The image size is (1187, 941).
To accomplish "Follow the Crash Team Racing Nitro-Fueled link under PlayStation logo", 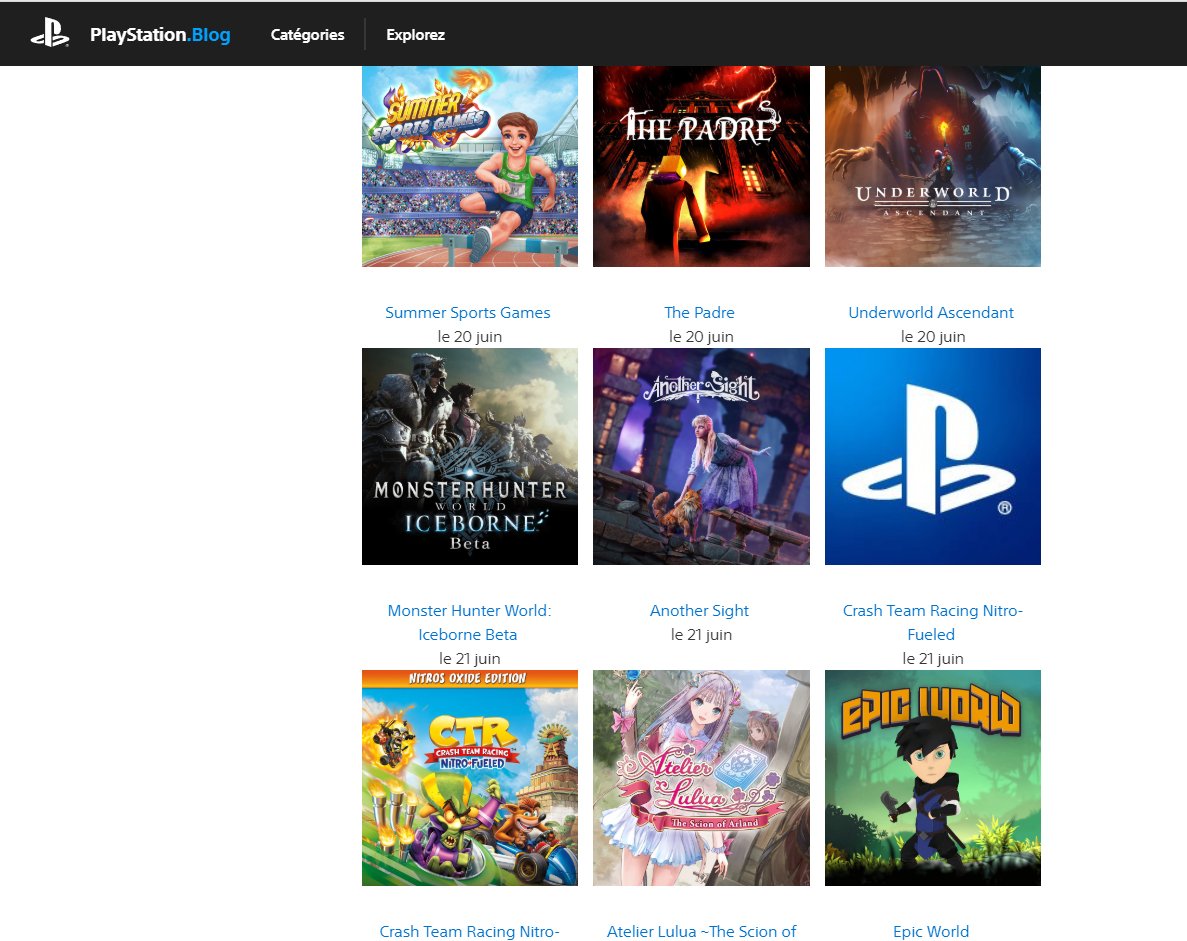I will tap(933, 622).
